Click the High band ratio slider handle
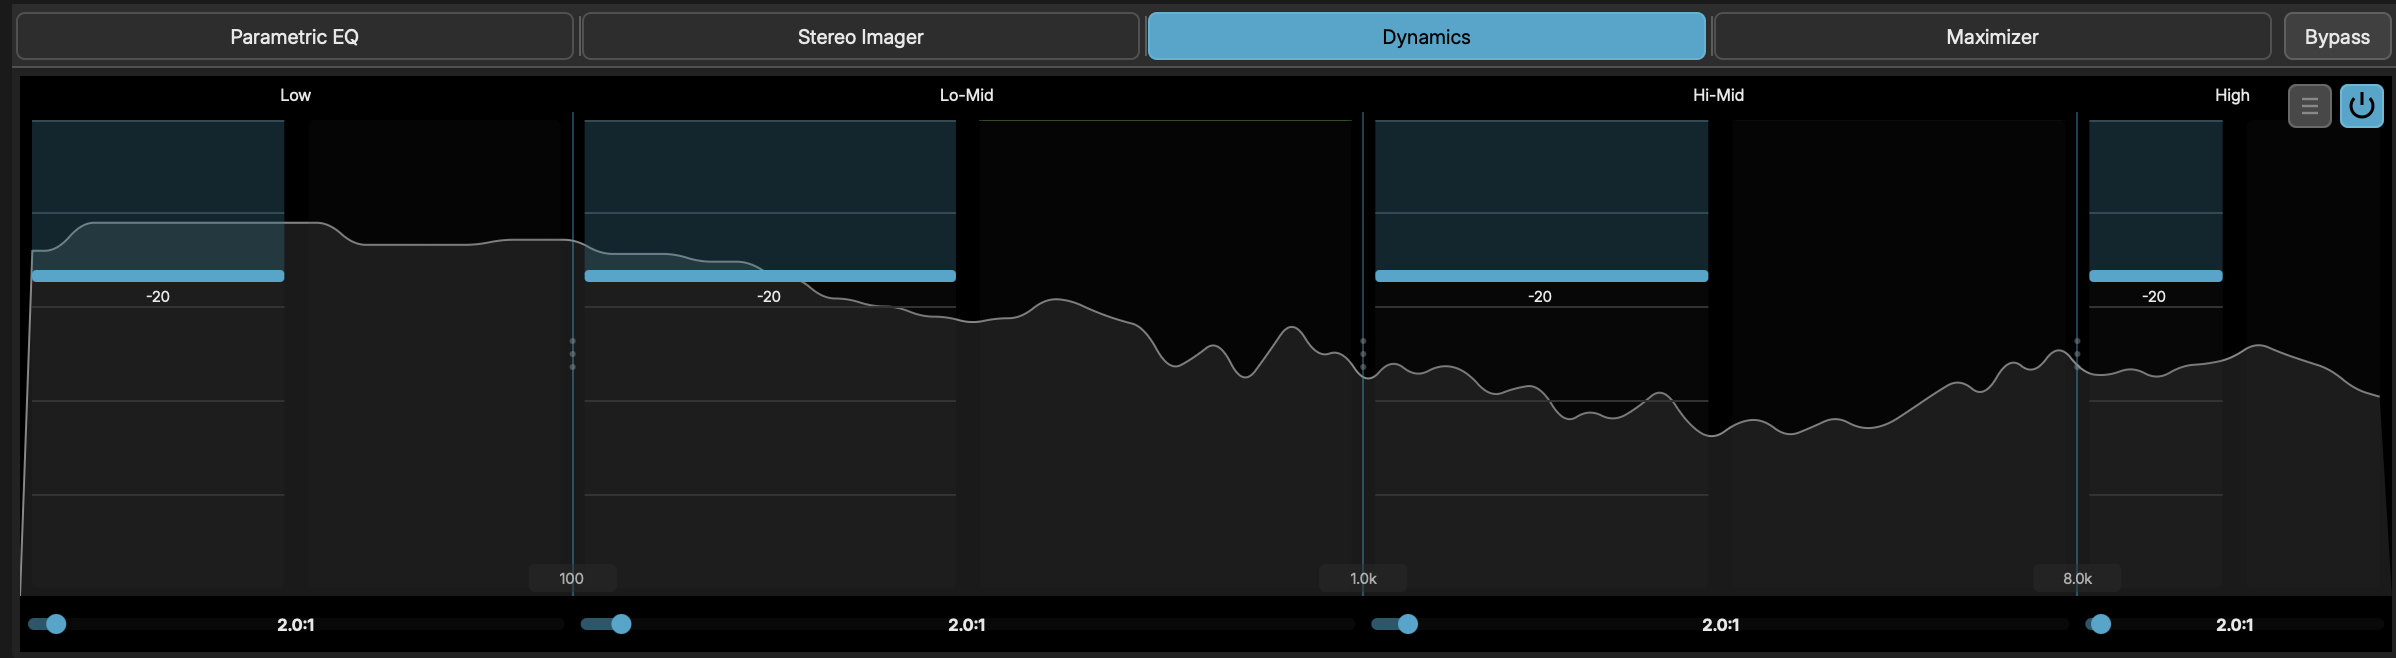 pyautogui.click(x=2101, y=624)
